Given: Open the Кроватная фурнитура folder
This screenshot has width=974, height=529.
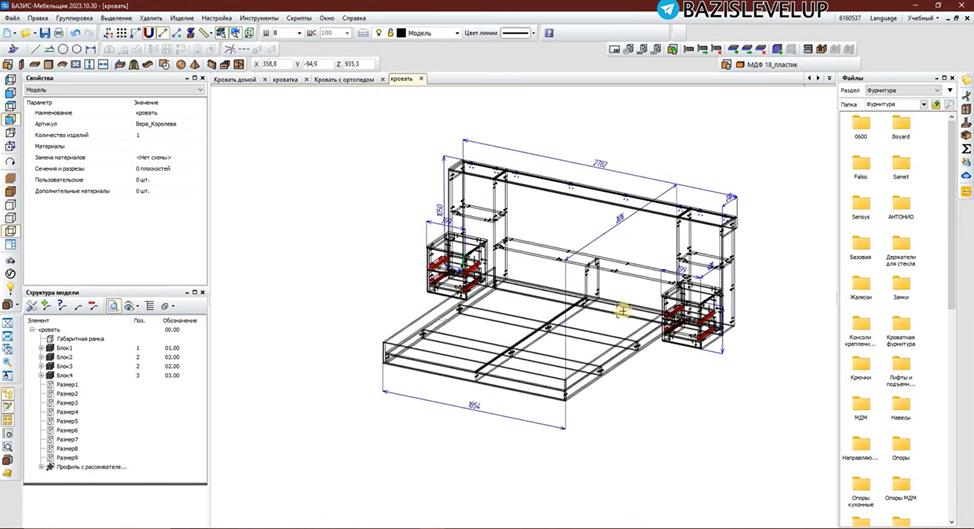Looking at the screenshot, I should [x=901, y=330].
